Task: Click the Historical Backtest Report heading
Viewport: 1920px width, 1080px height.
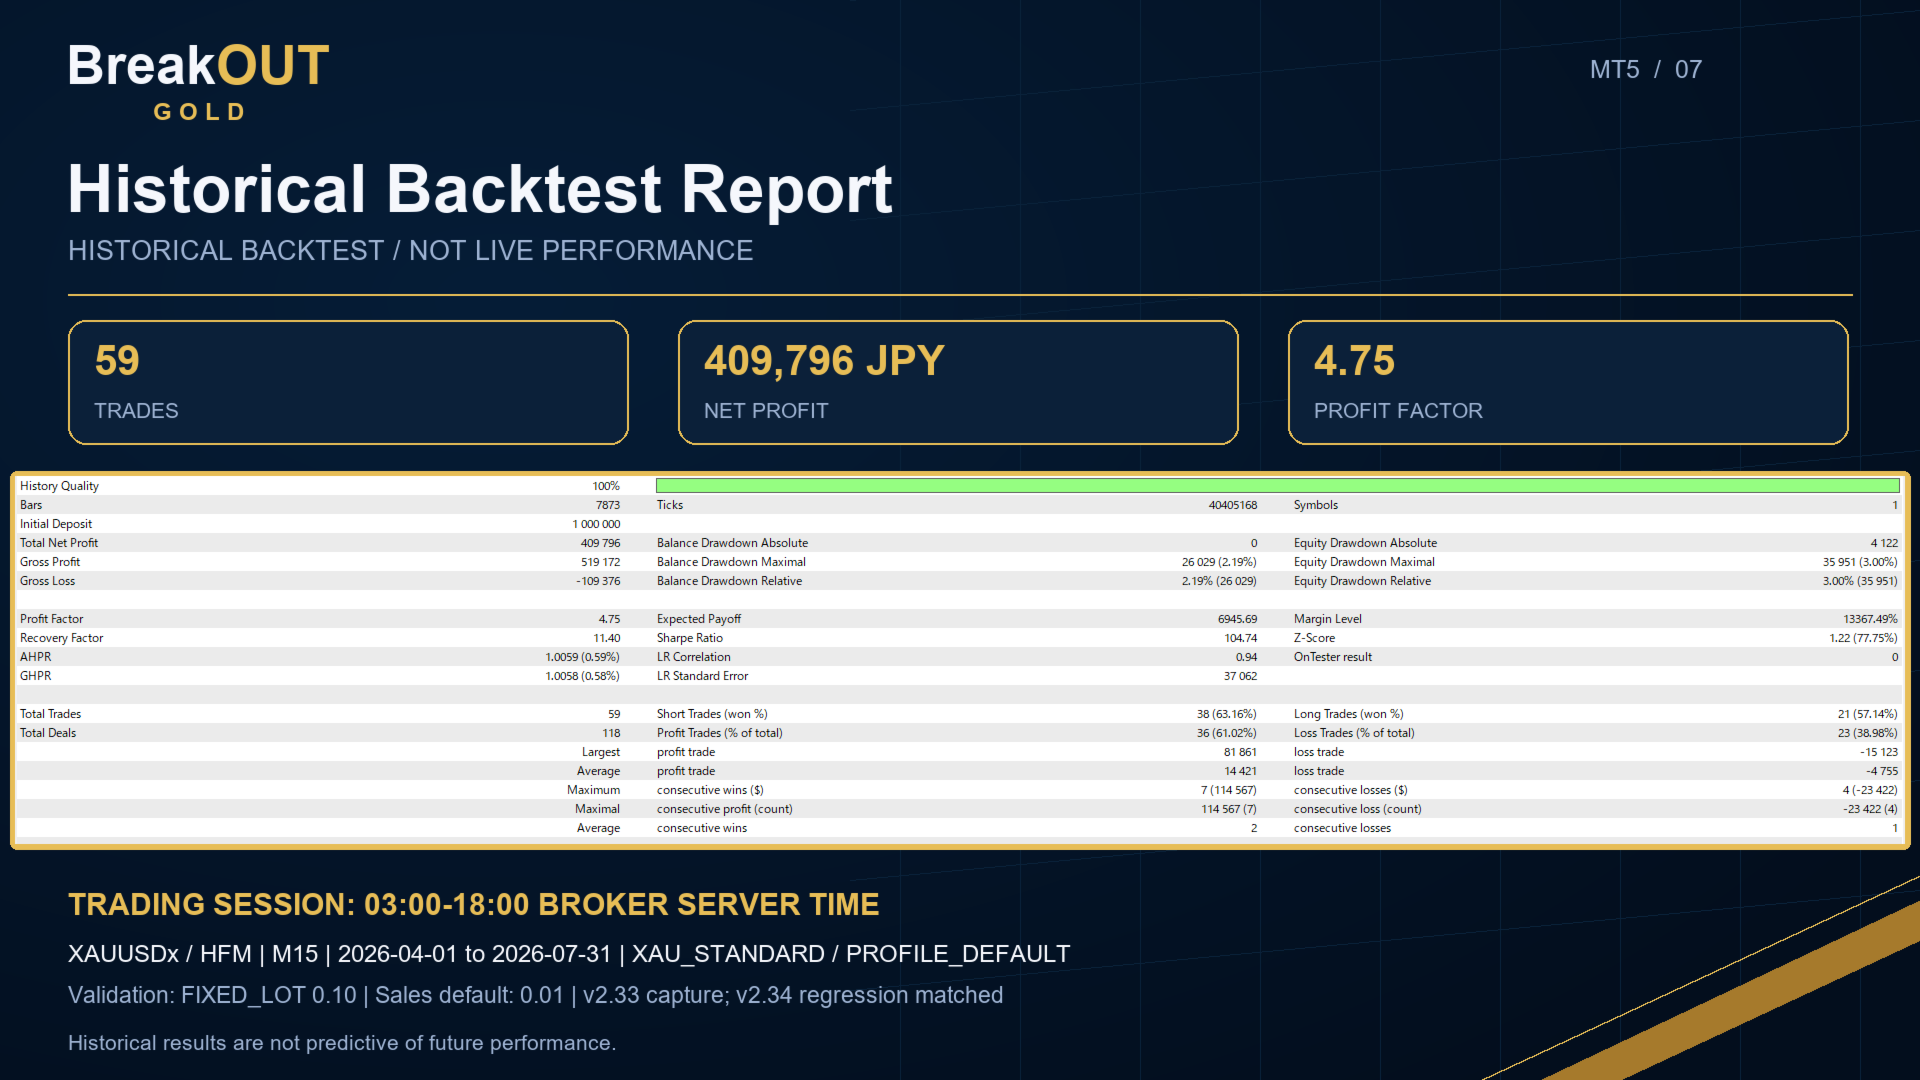Action: [480, 189]
